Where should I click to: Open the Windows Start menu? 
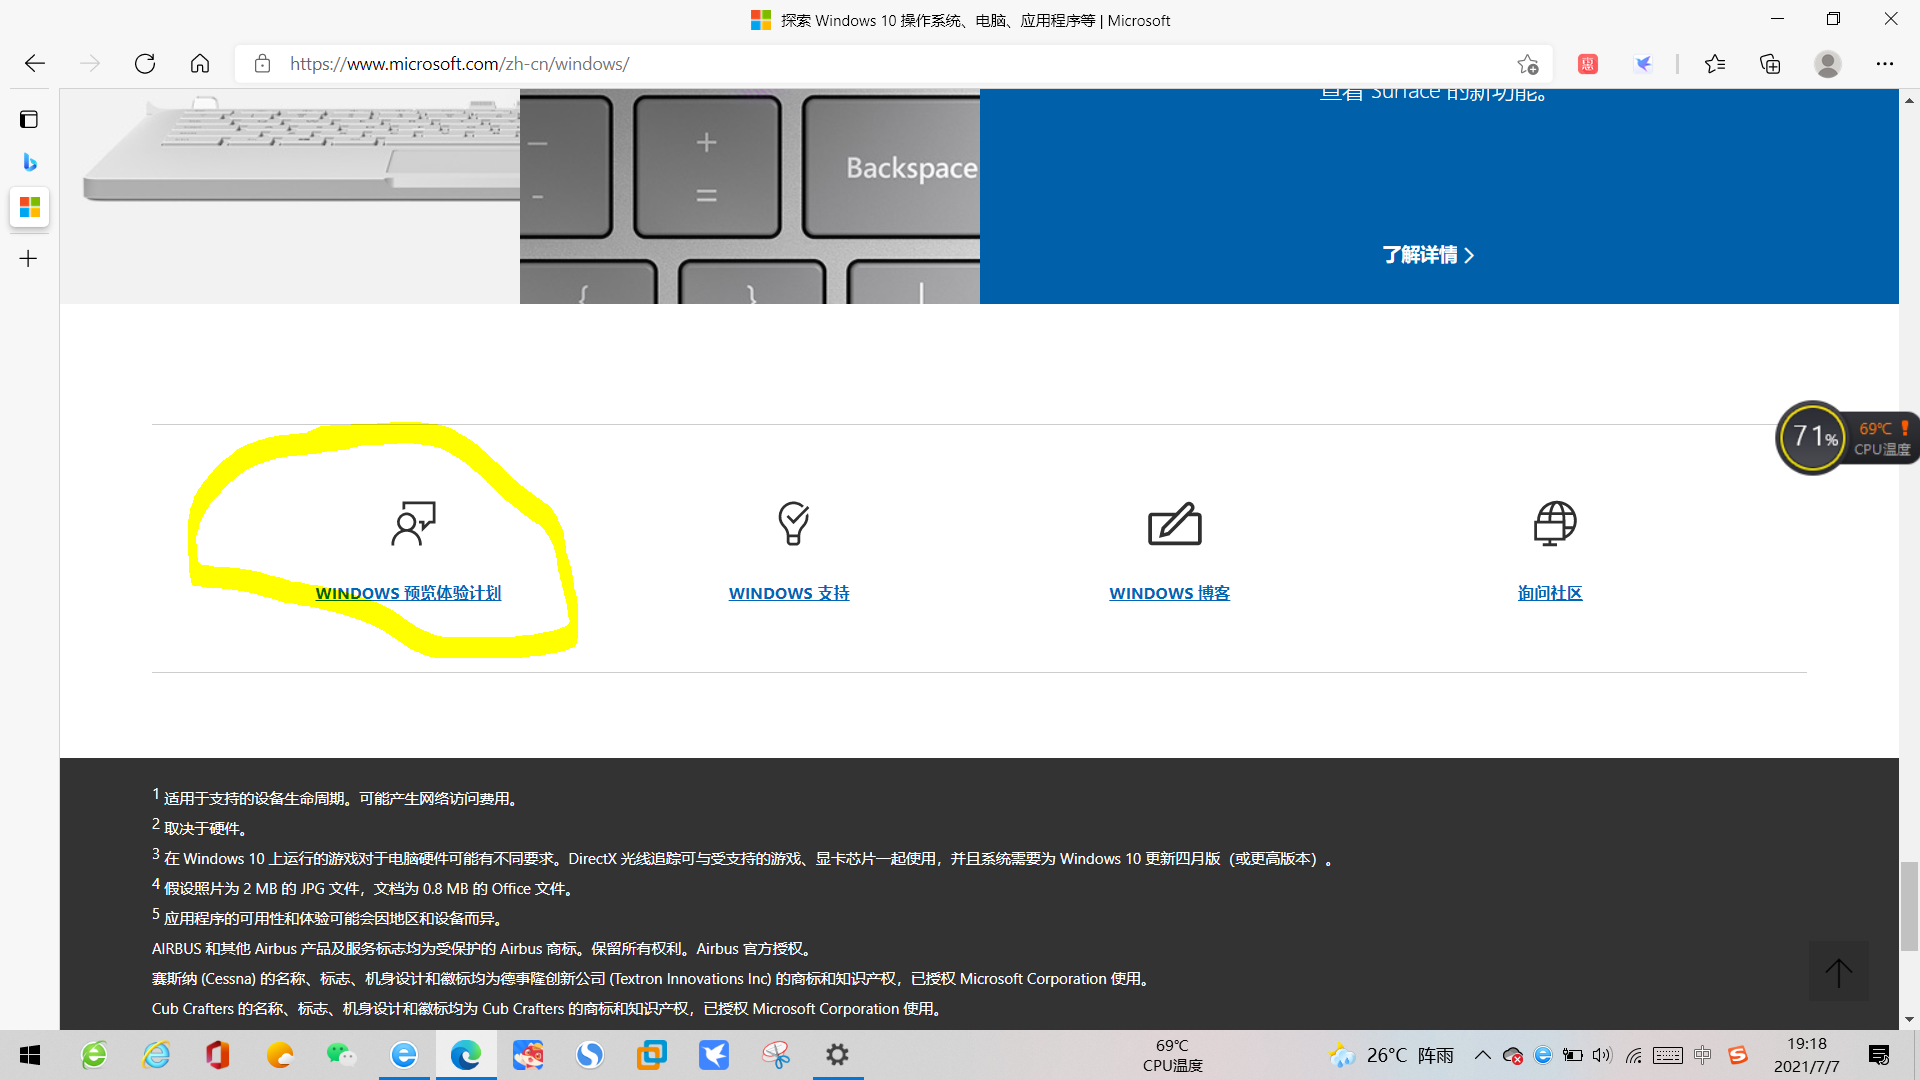(30, 1055)
